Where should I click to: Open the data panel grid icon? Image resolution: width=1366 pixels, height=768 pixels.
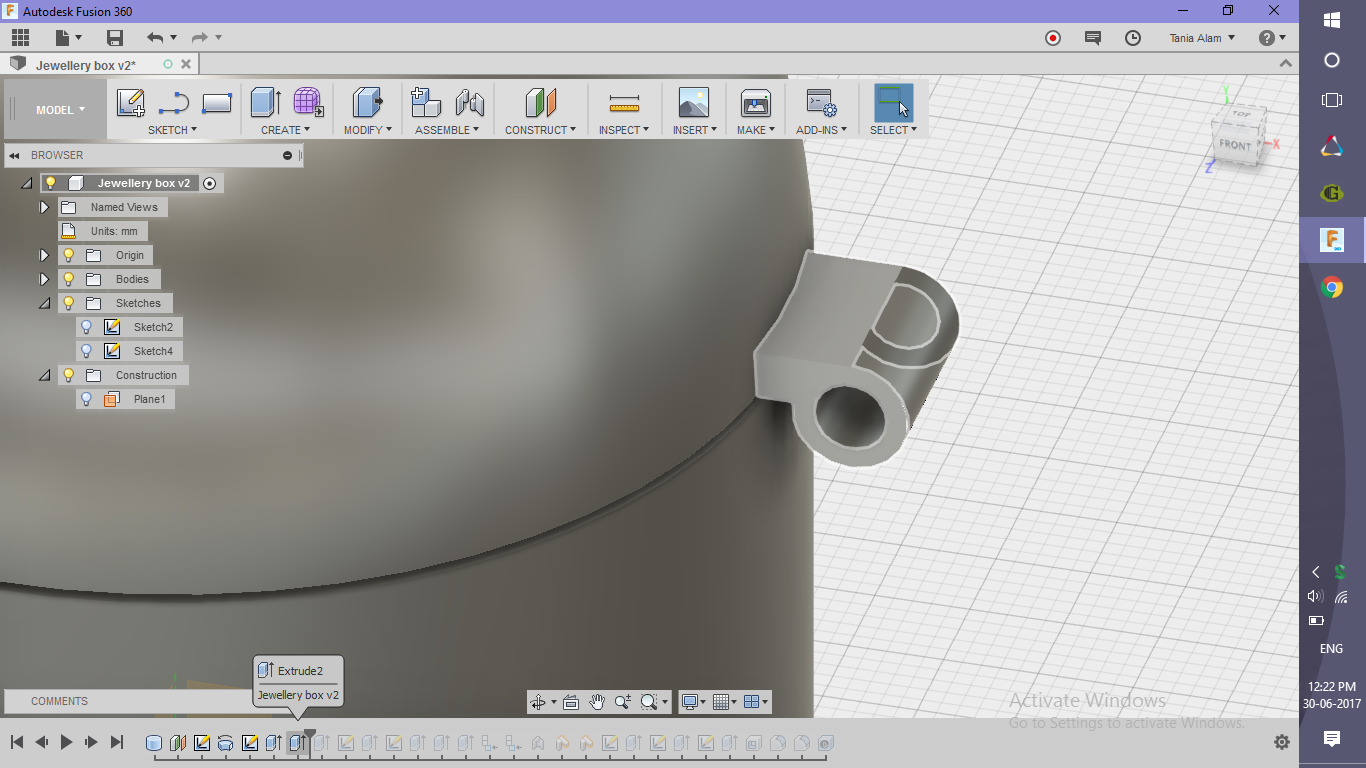[x=21, y=38]
